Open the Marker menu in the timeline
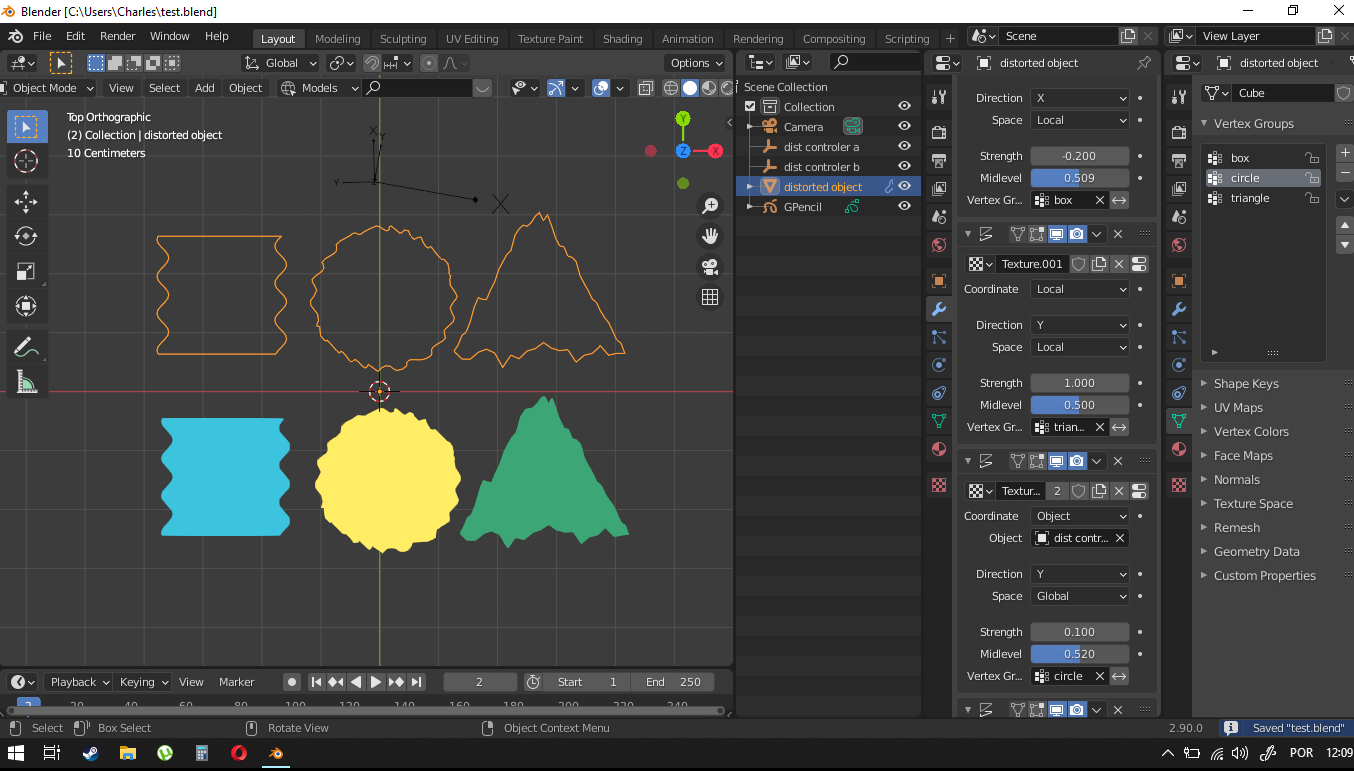1354x772 pixels. [x=237, y=682]
